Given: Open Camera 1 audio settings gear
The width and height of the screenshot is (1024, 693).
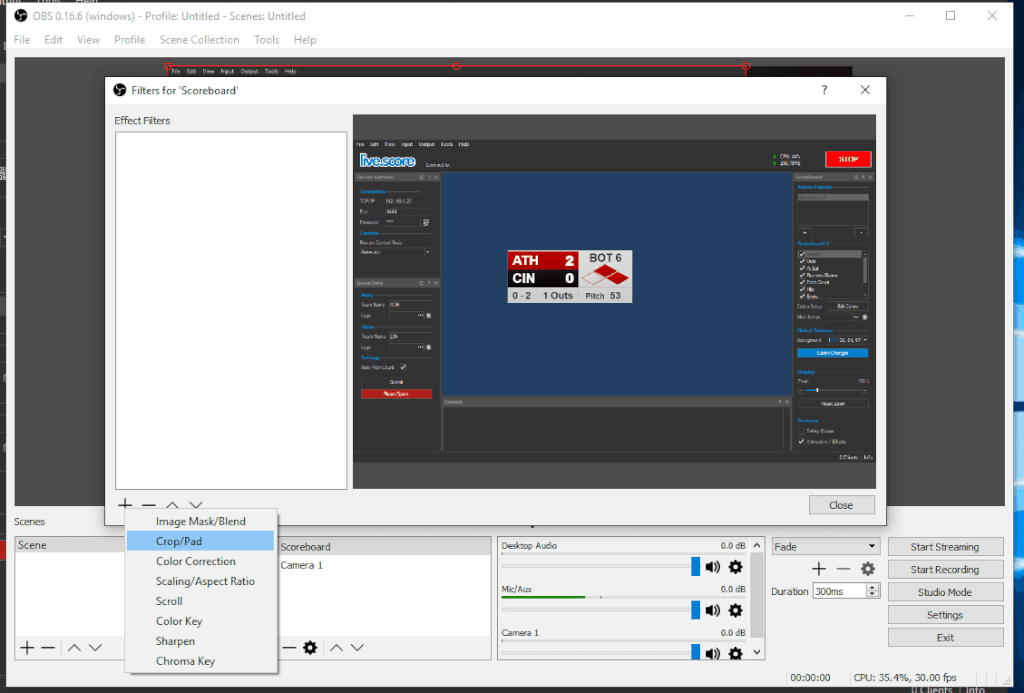Looking at the screenshot, I should tap(735, 653).
